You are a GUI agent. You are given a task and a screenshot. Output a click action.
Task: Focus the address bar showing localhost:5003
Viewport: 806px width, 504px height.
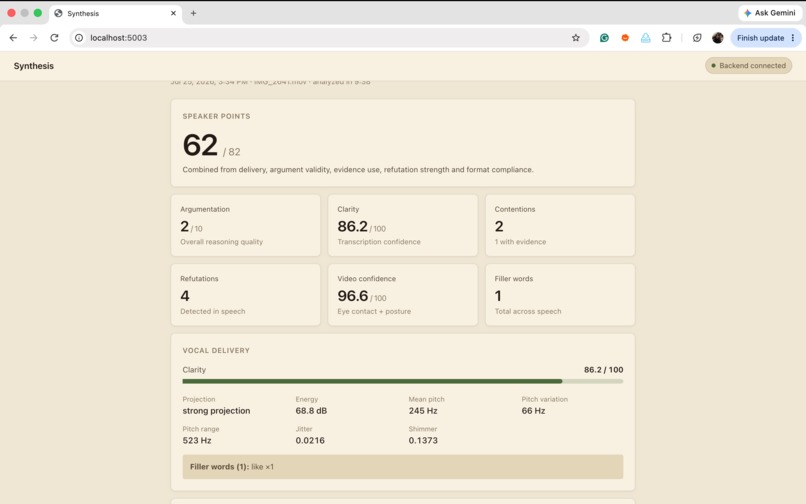click(x=329, y=38)
